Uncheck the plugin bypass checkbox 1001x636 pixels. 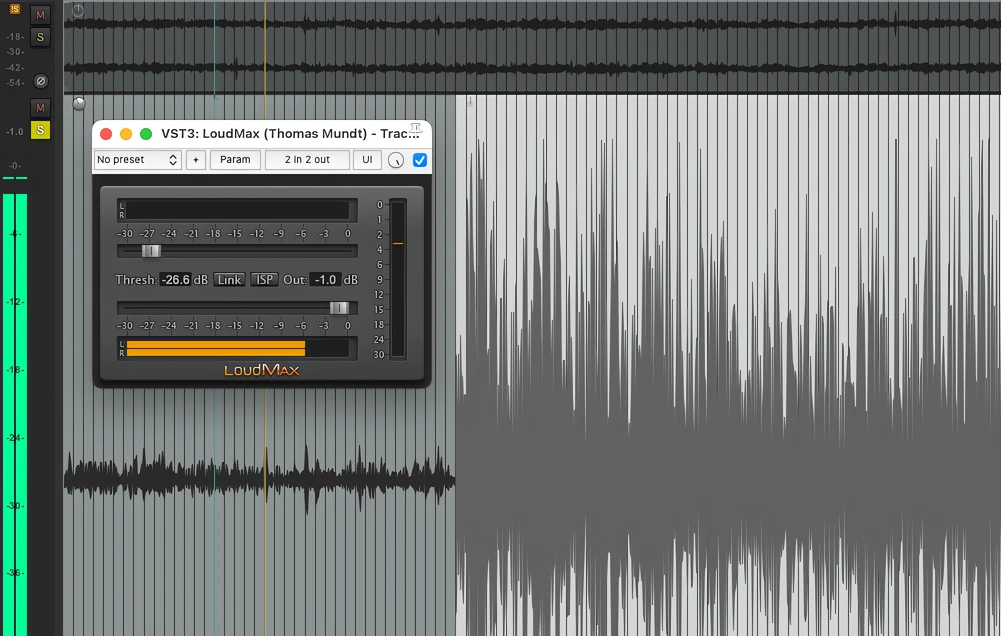point(419,160)
